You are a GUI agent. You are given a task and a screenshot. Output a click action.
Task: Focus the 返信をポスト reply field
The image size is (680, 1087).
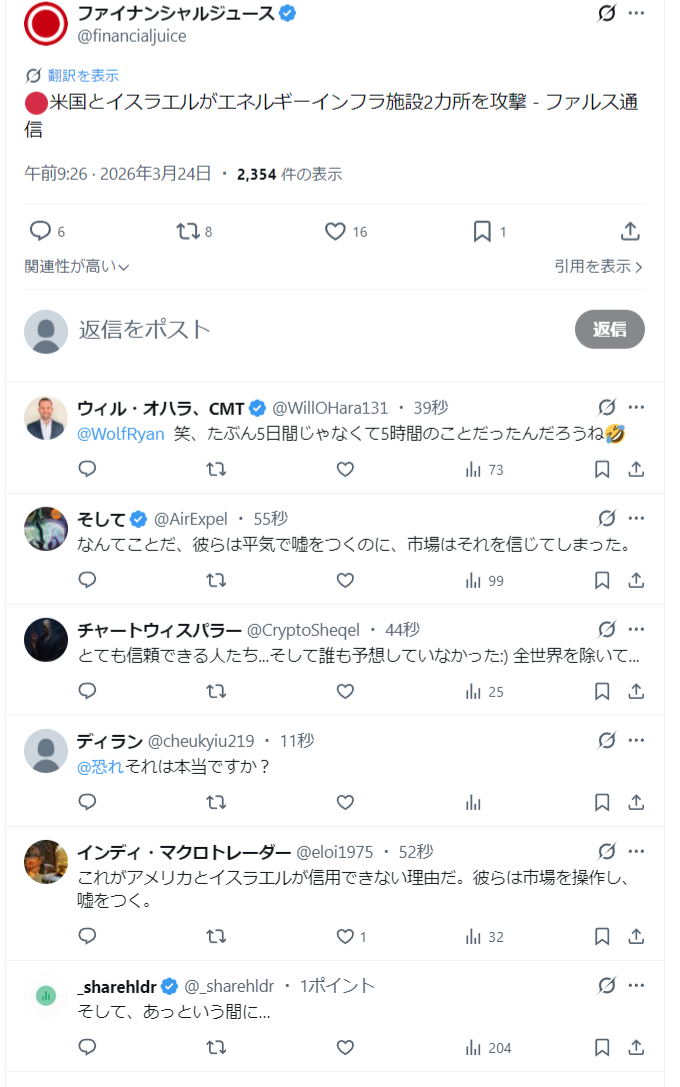pyautogui.click(x=300, y=329)
